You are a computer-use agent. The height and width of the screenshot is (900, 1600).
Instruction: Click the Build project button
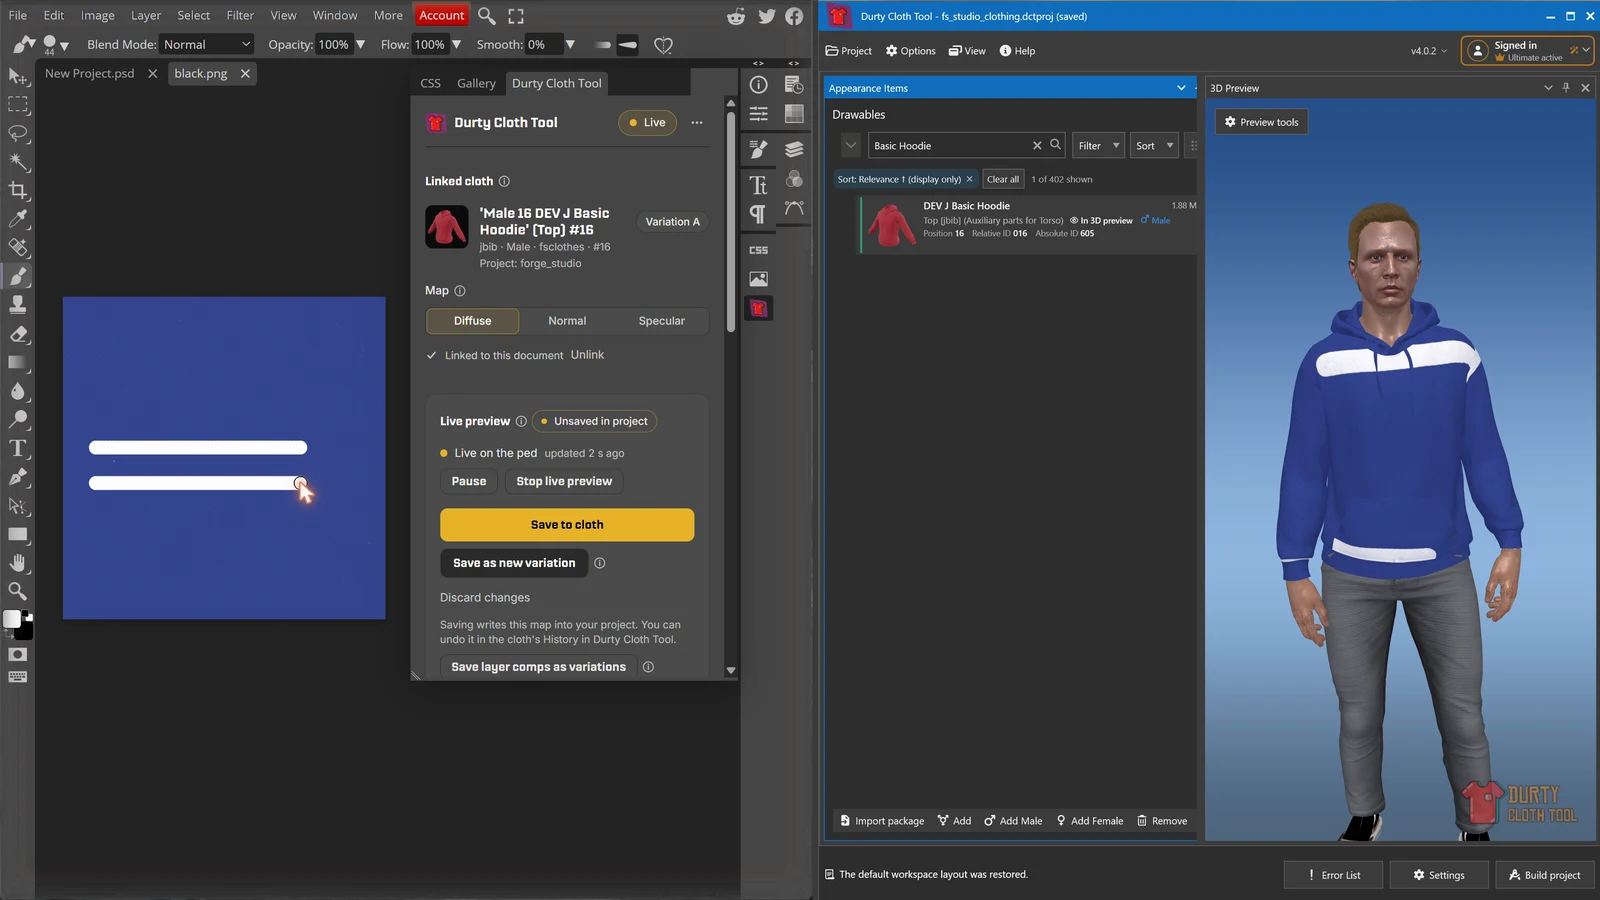click(1545, 875)
